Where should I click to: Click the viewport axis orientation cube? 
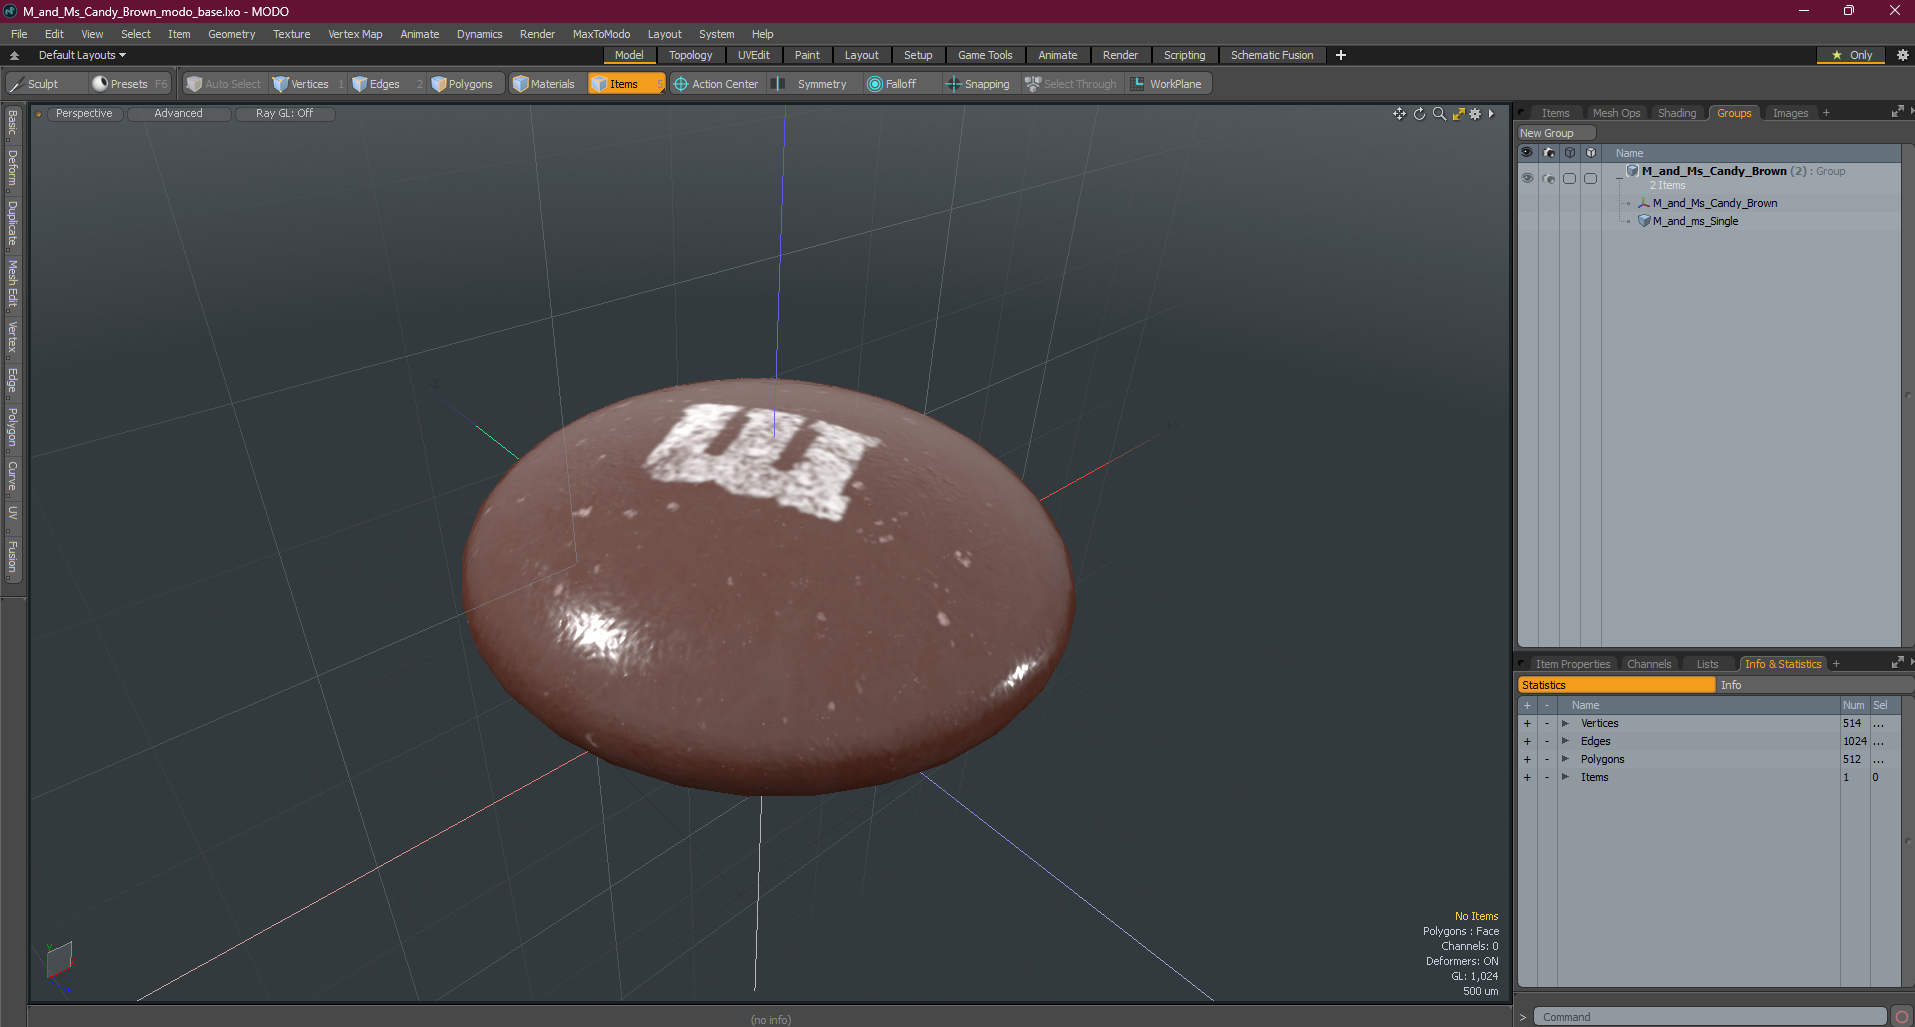[59, 959]
